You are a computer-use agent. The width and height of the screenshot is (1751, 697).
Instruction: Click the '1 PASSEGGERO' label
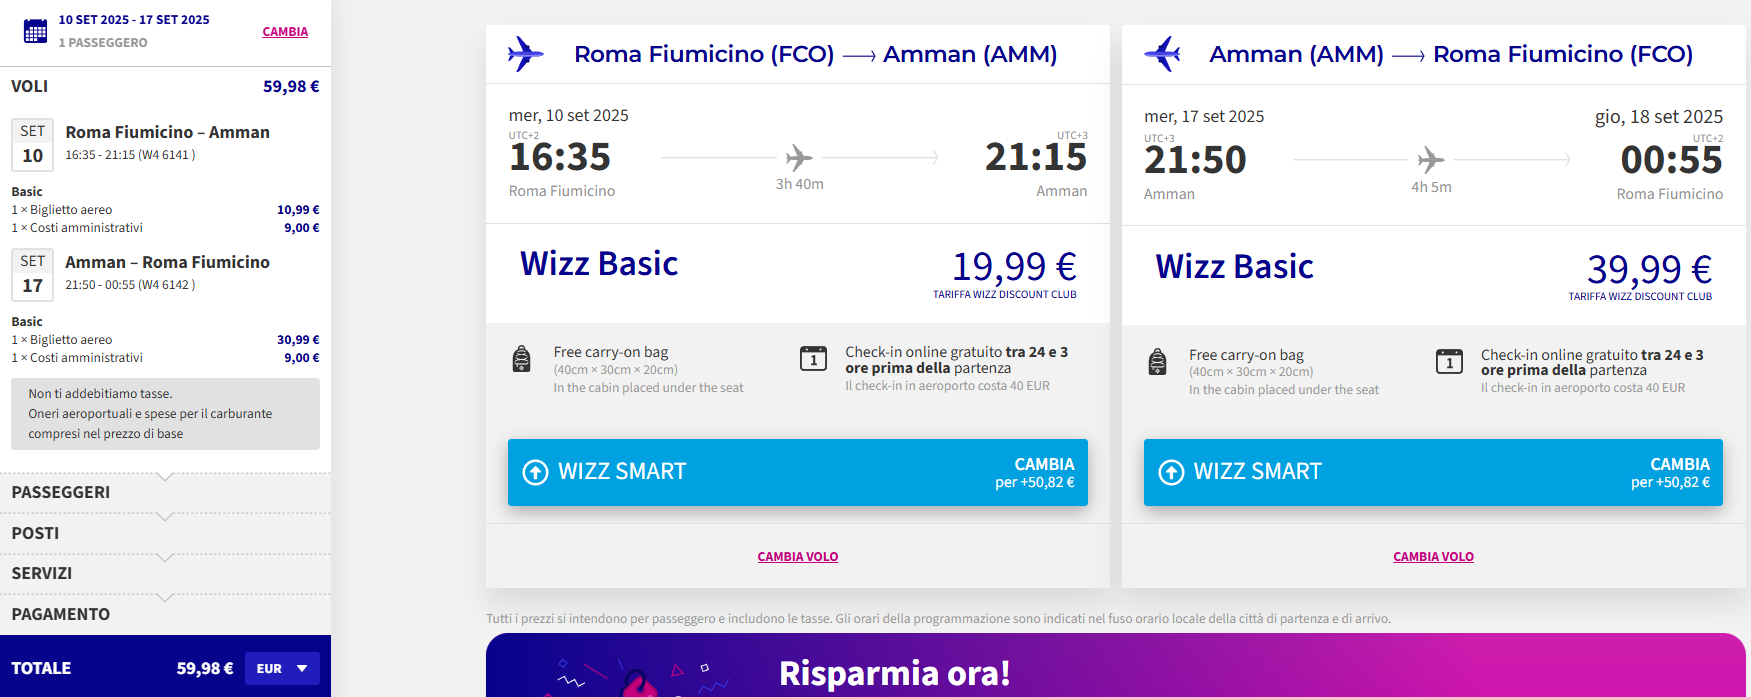(x=103, y=43)
